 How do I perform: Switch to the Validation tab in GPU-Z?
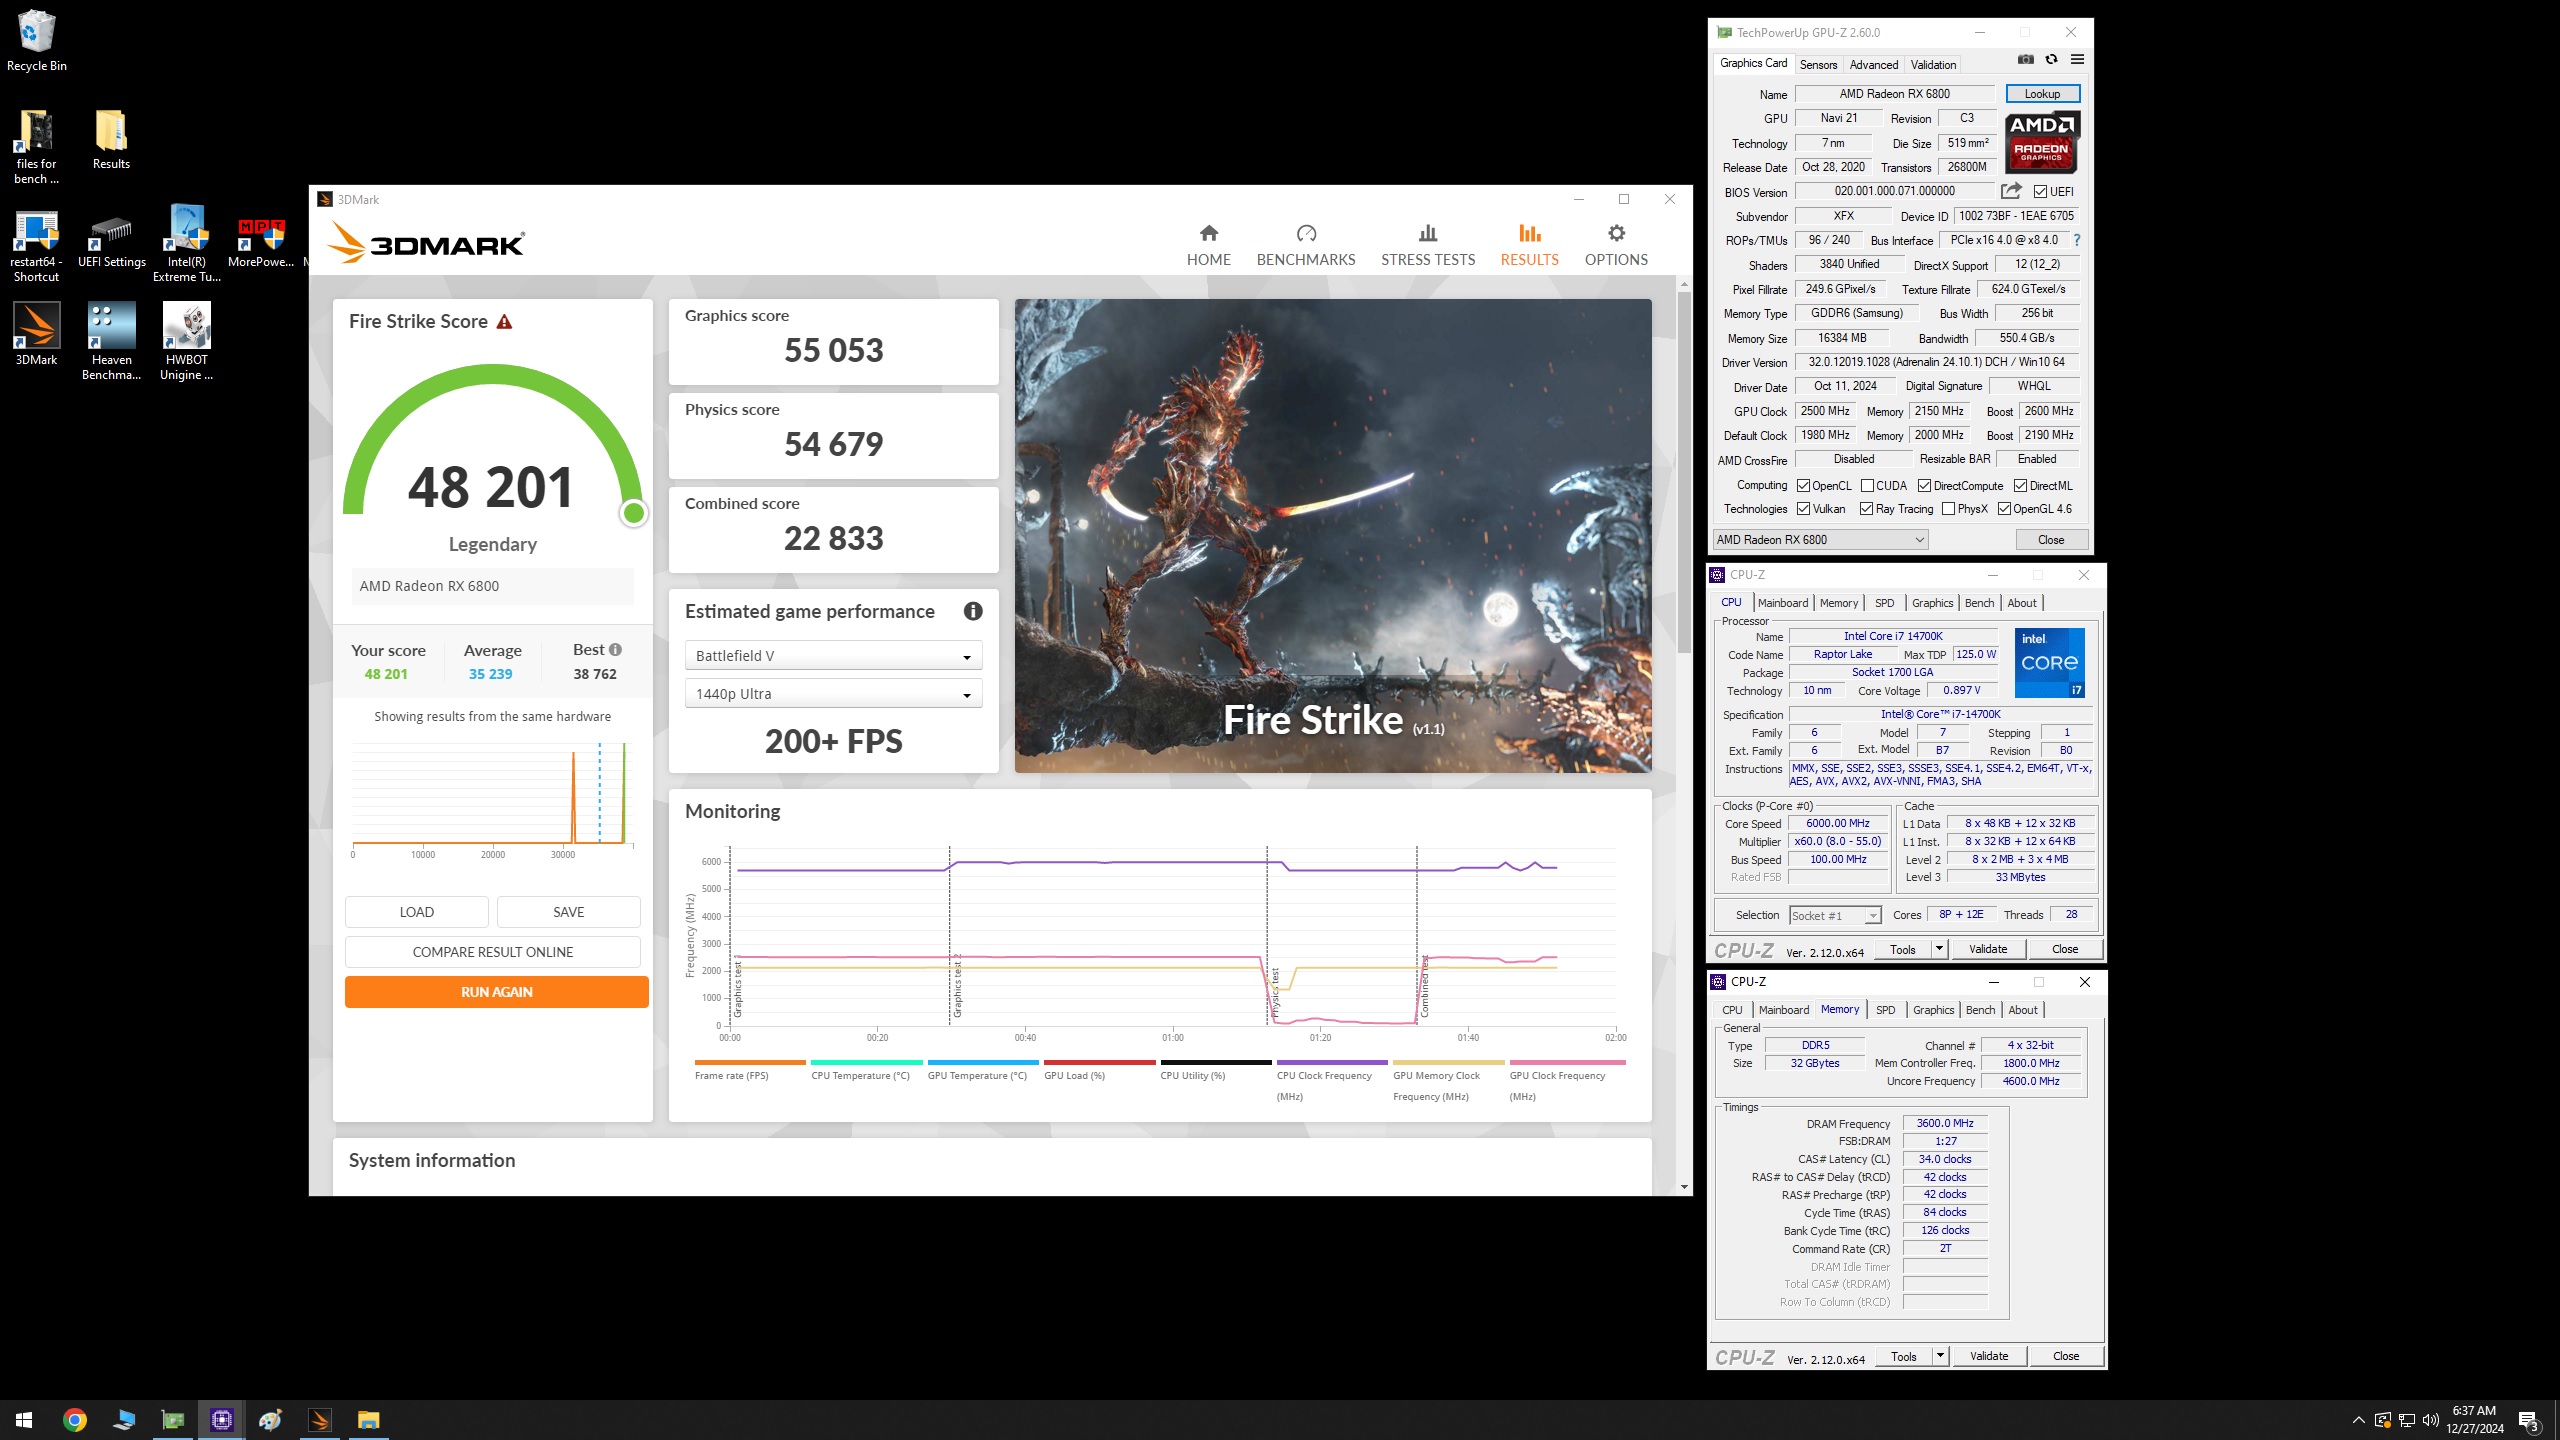coord(1933,65)
